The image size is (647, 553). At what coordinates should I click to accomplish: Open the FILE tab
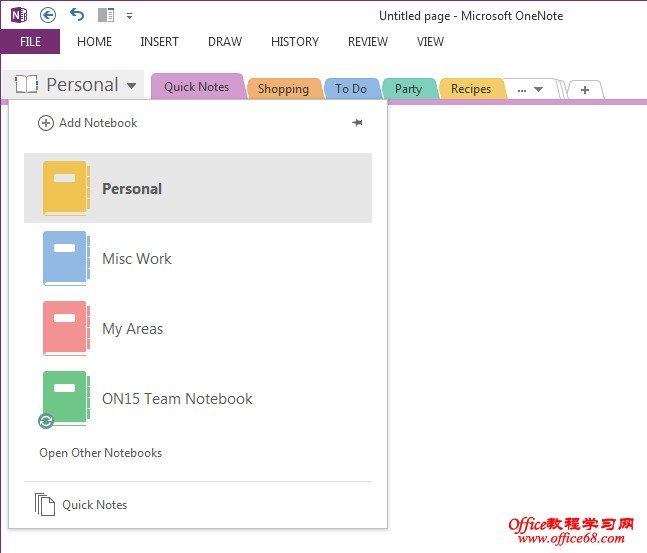(30, 42)
